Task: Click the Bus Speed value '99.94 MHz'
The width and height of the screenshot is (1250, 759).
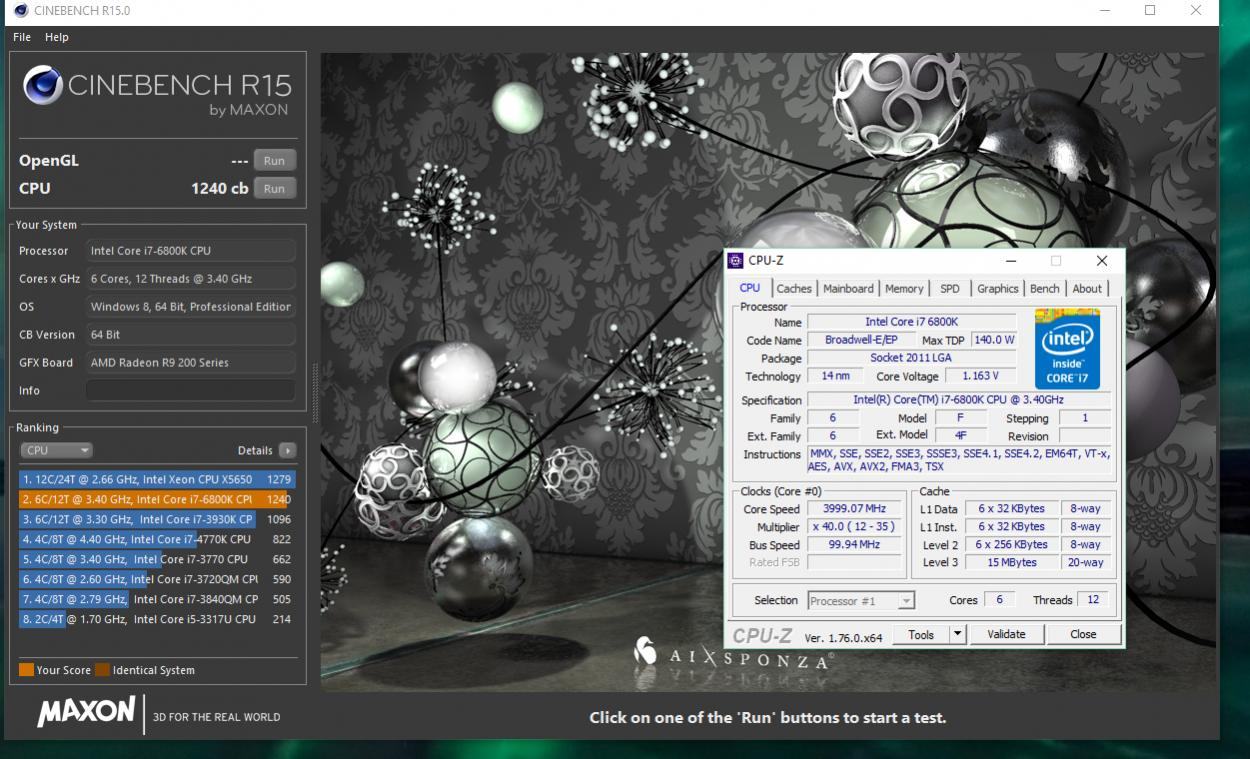Action: click(x=854, y=545)
